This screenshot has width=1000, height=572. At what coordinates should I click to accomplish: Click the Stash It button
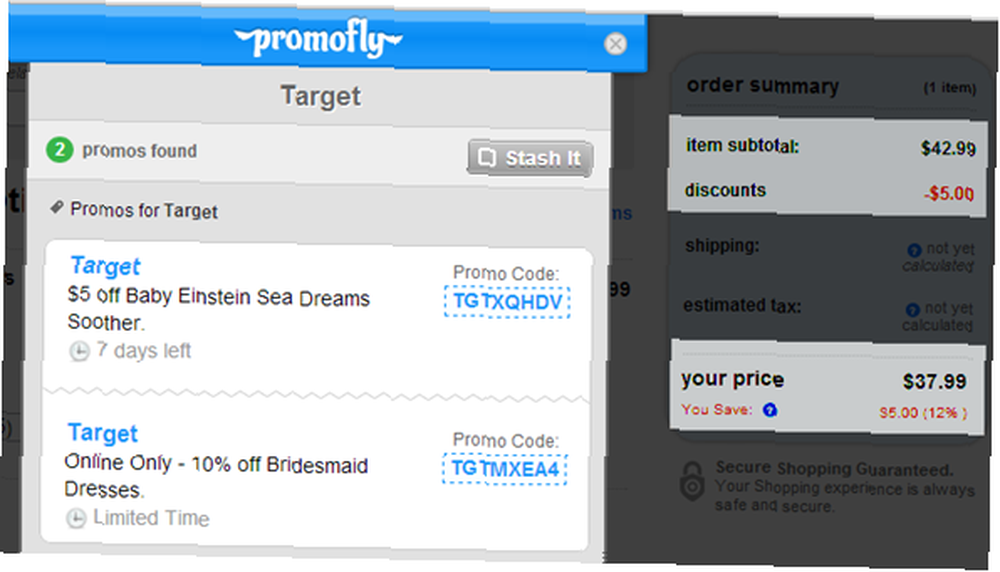click(530, 158)
